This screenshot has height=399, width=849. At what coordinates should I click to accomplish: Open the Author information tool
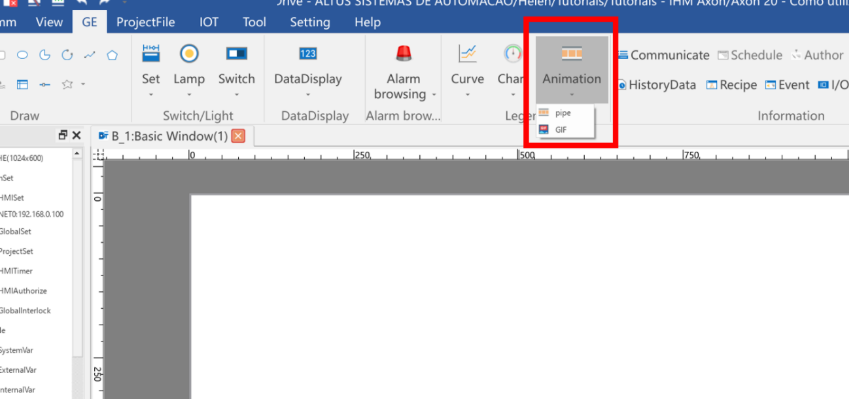click(x=817, y=55)
